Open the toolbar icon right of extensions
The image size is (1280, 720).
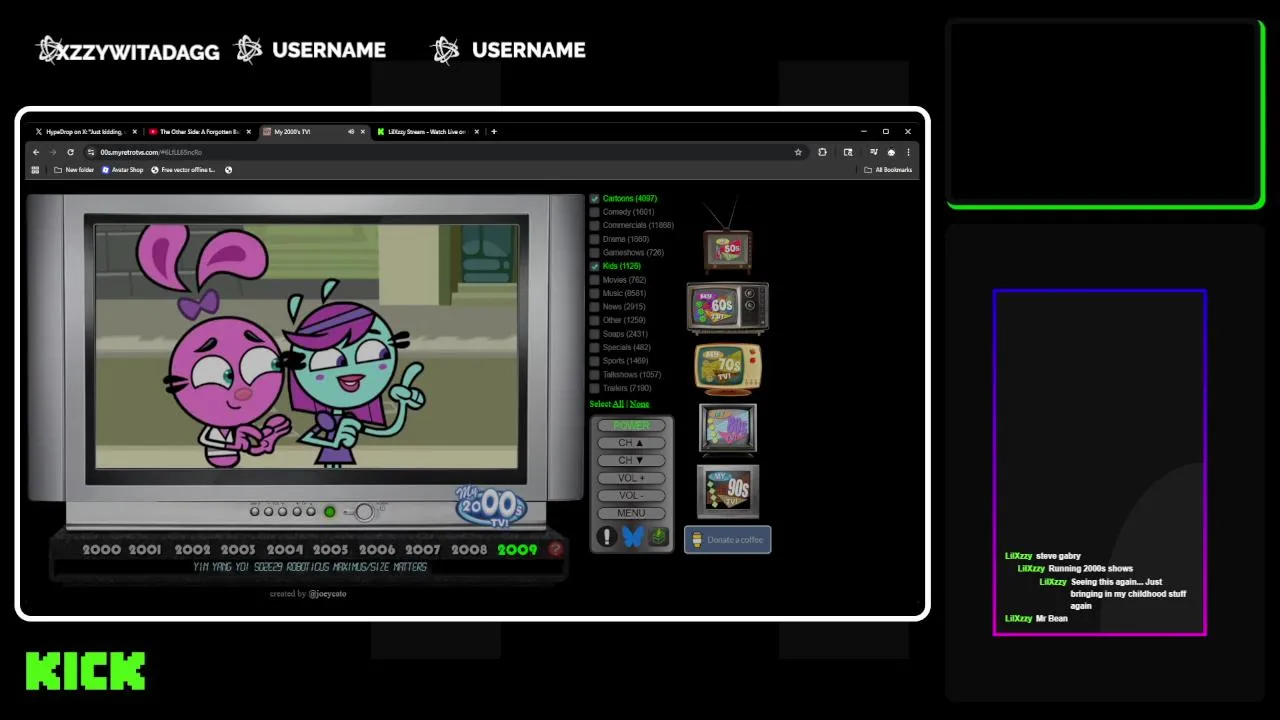[848, 152]
